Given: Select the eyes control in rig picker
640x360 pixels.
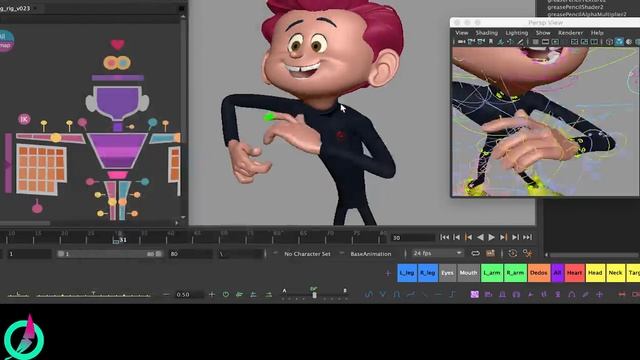Looking at the screenshot, I should tap(117, 63).
